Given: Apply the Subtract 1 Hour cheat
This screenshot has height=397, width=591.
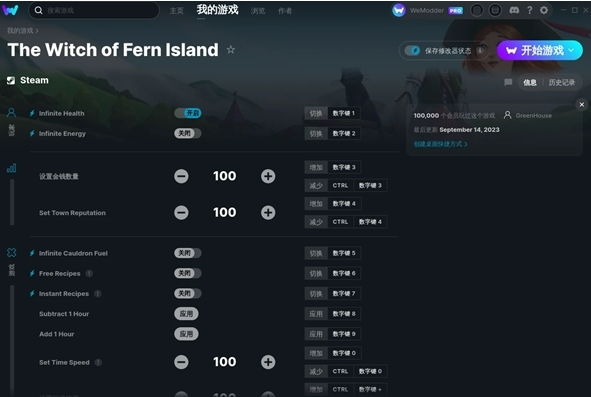Looking at the screenshot, I should (186, 314).
